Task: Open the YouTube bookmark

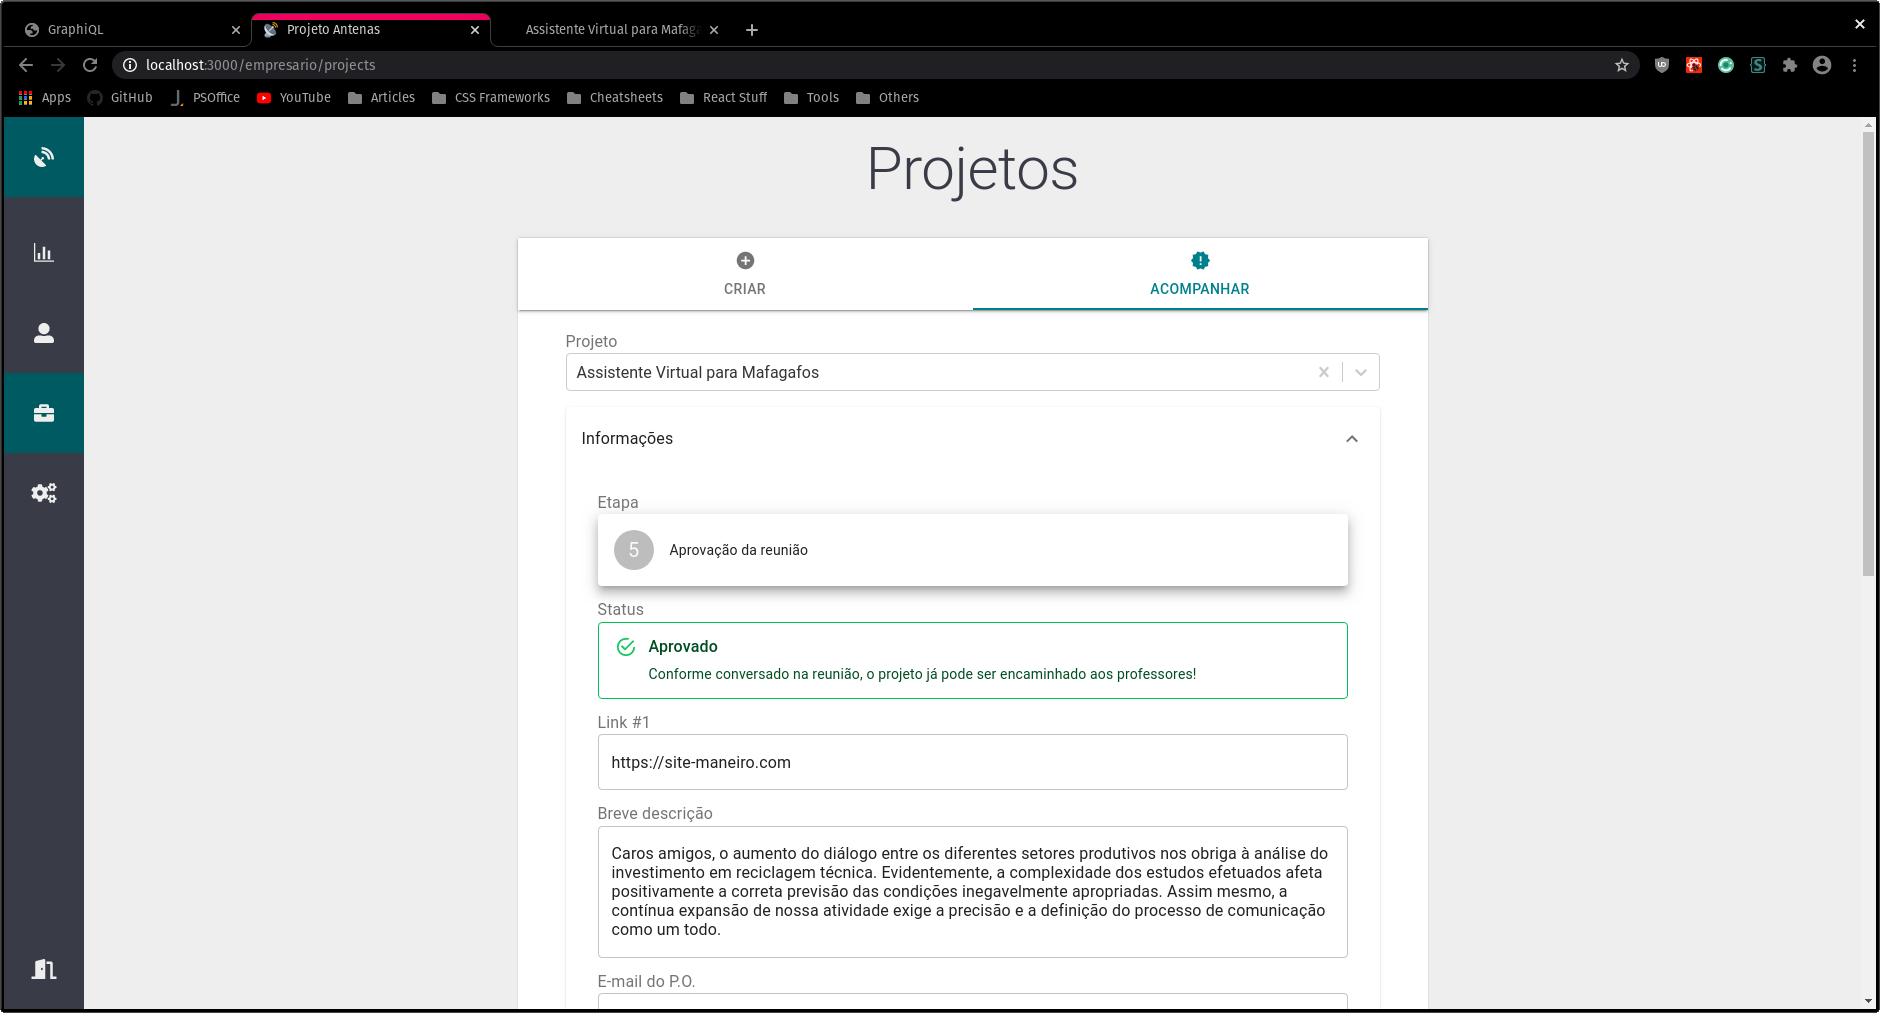Action: [x=294, y=98]
